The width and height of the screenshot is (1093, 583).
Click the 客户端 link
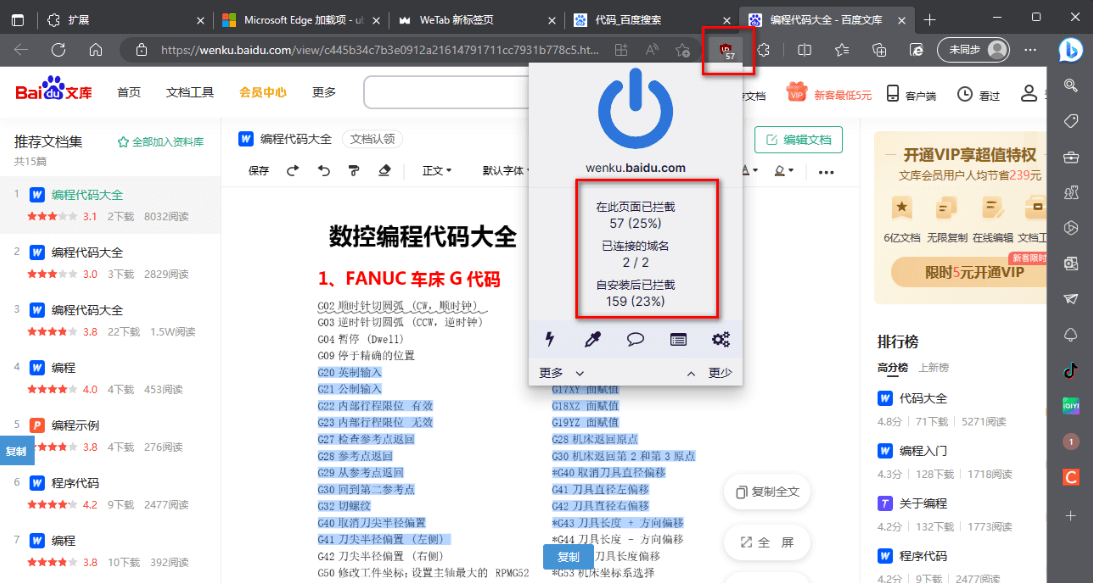click(911, 94)
